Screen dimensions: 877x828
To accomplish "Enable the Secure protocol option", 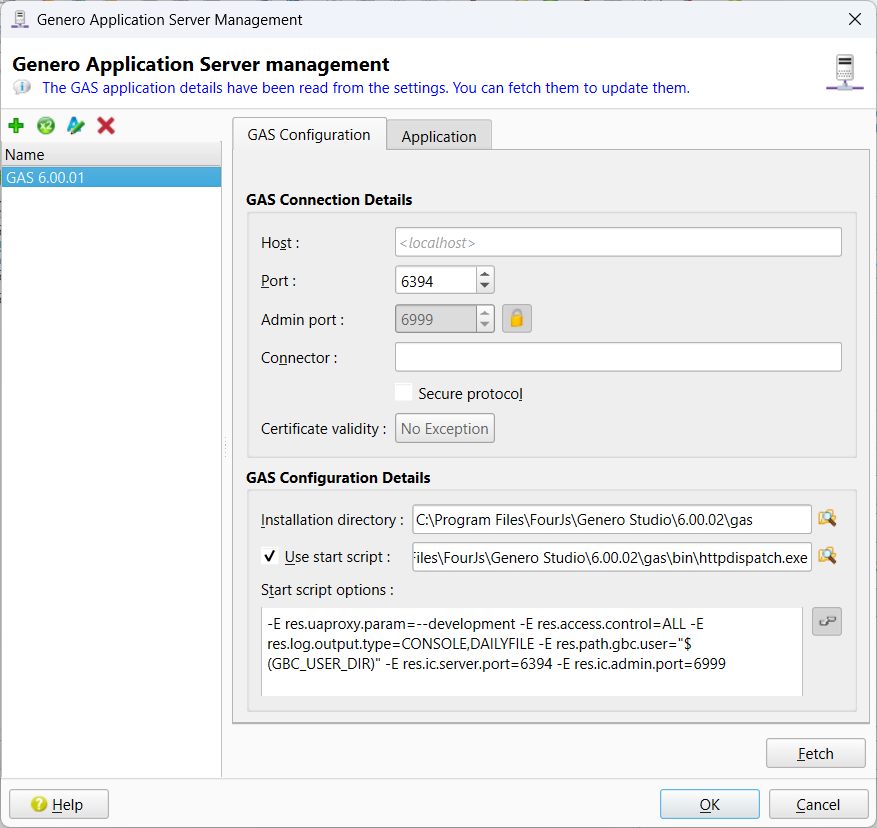I will click(x=403, y=392).
